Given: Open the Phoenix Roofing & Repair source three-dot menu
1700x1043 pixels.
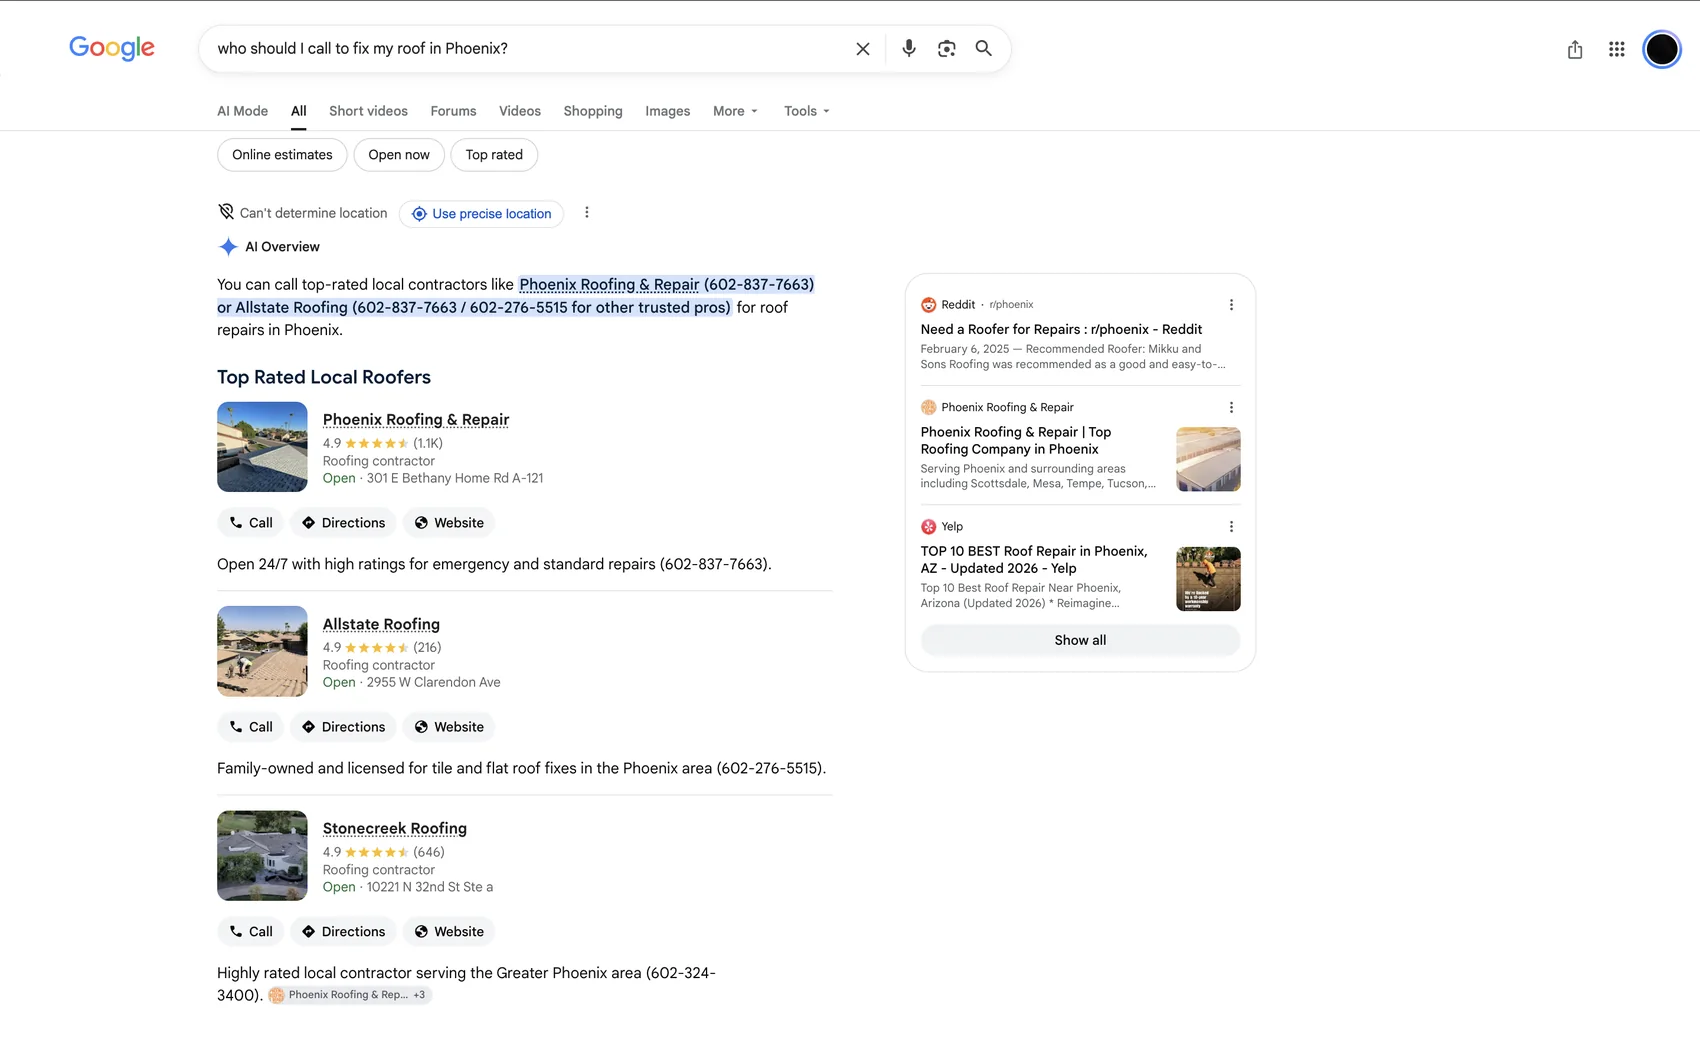Looking at the screenshot, I should click(x=1231, y=408).
